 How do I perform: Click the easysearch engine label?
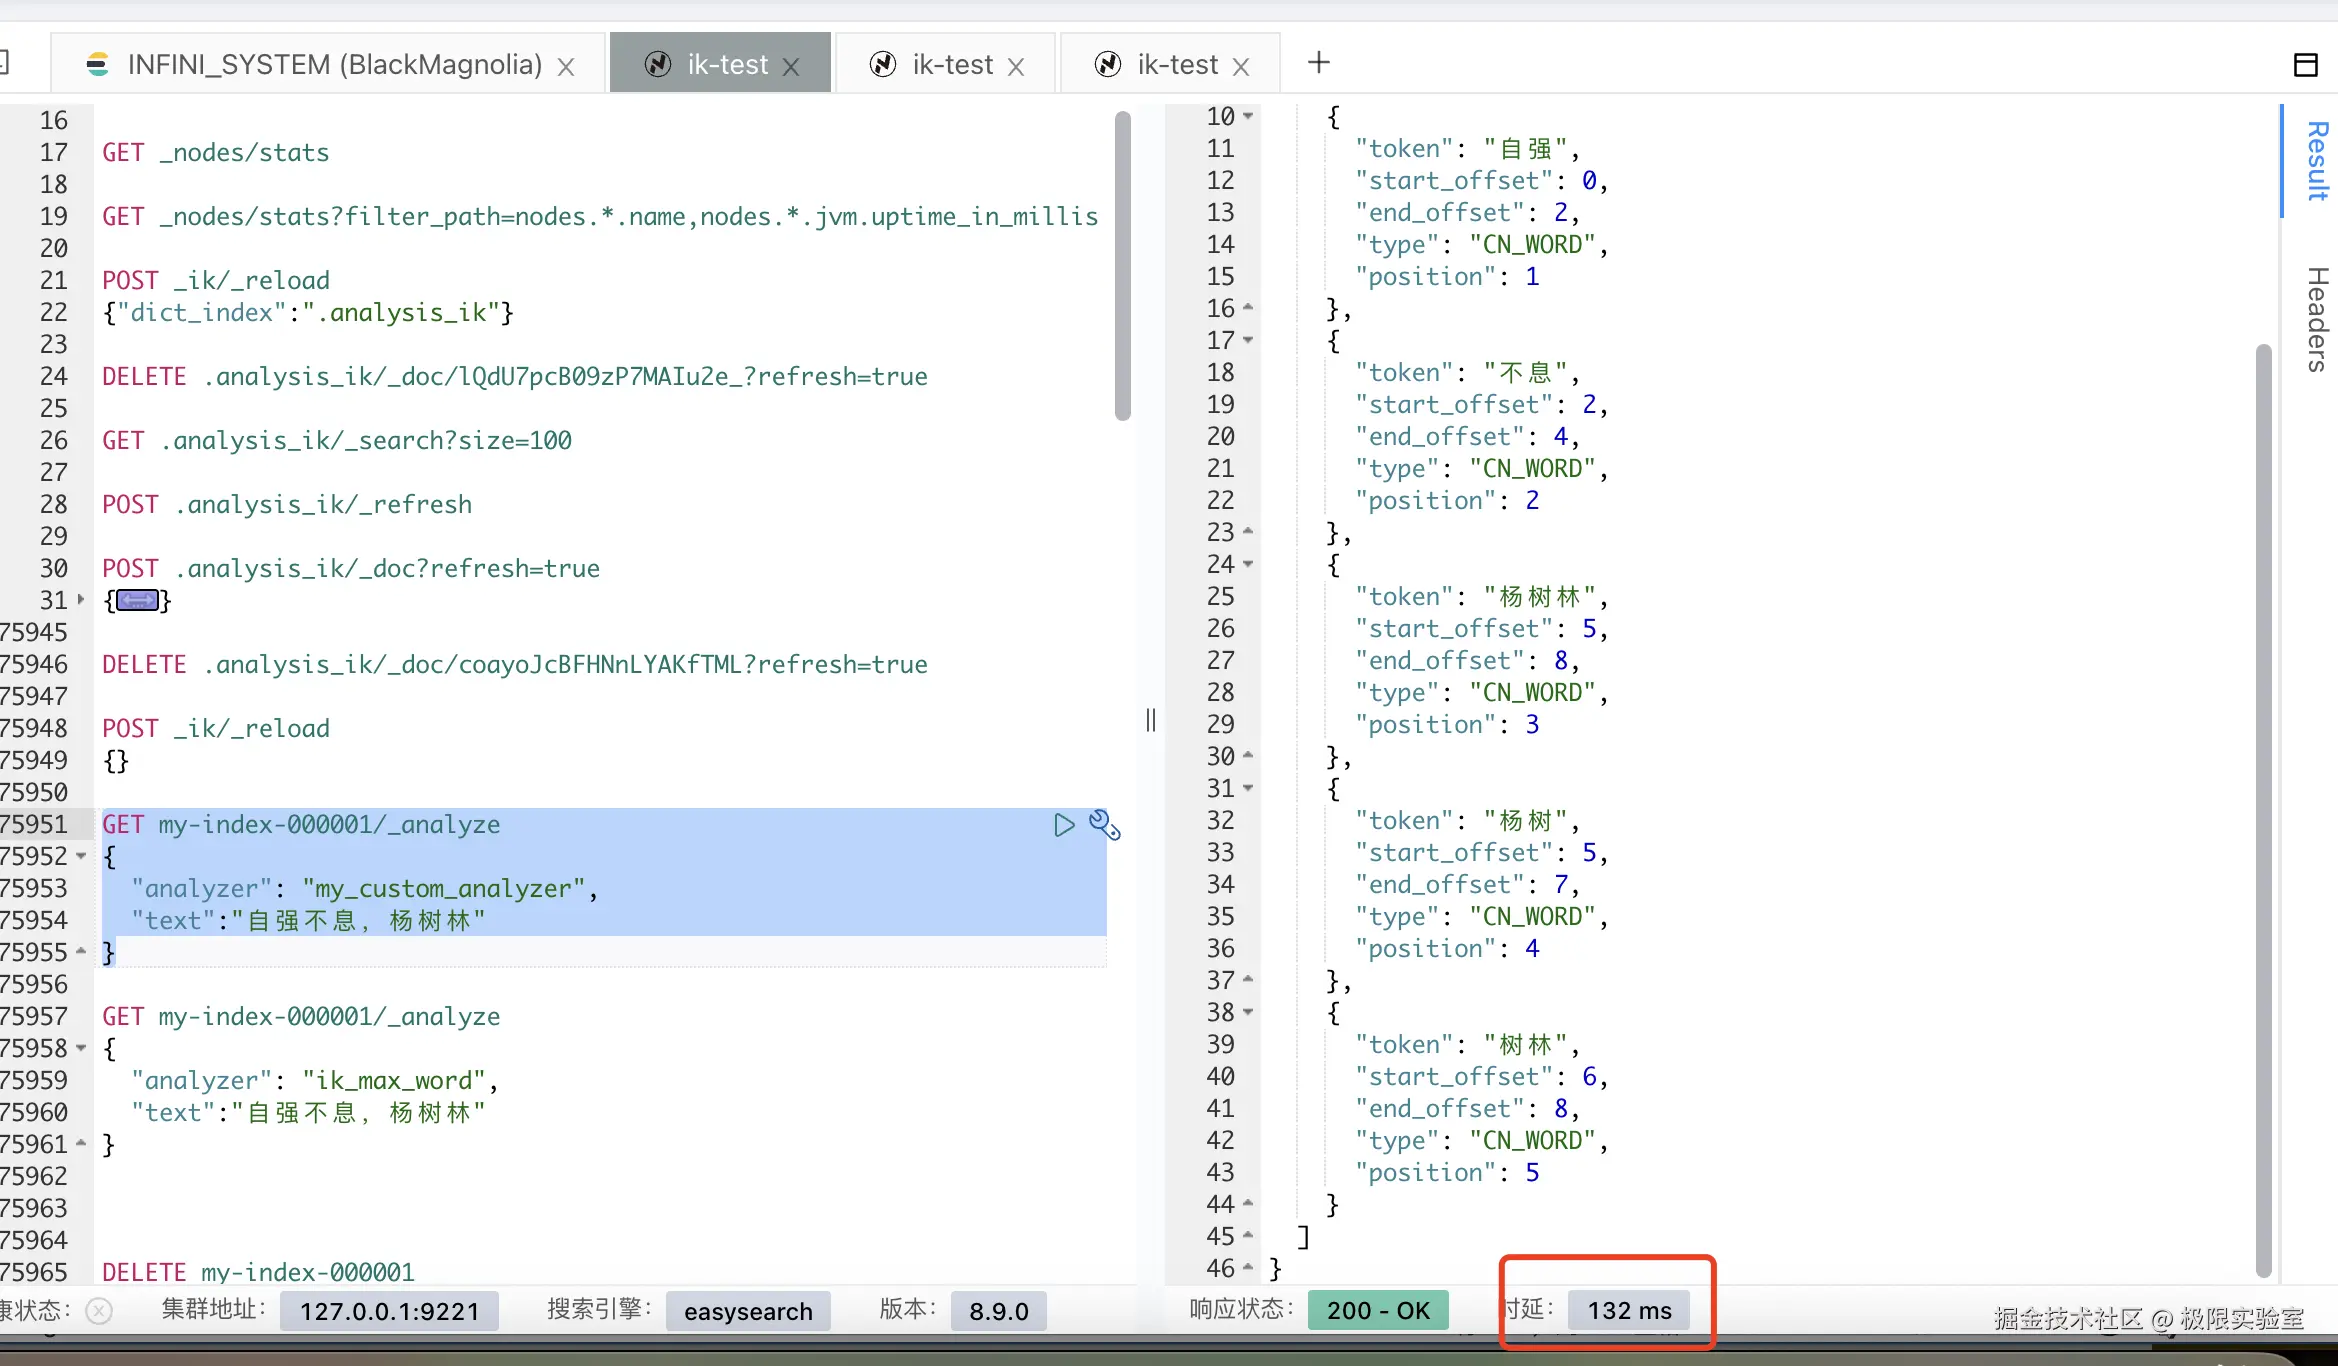click(x=748, y=1311)
